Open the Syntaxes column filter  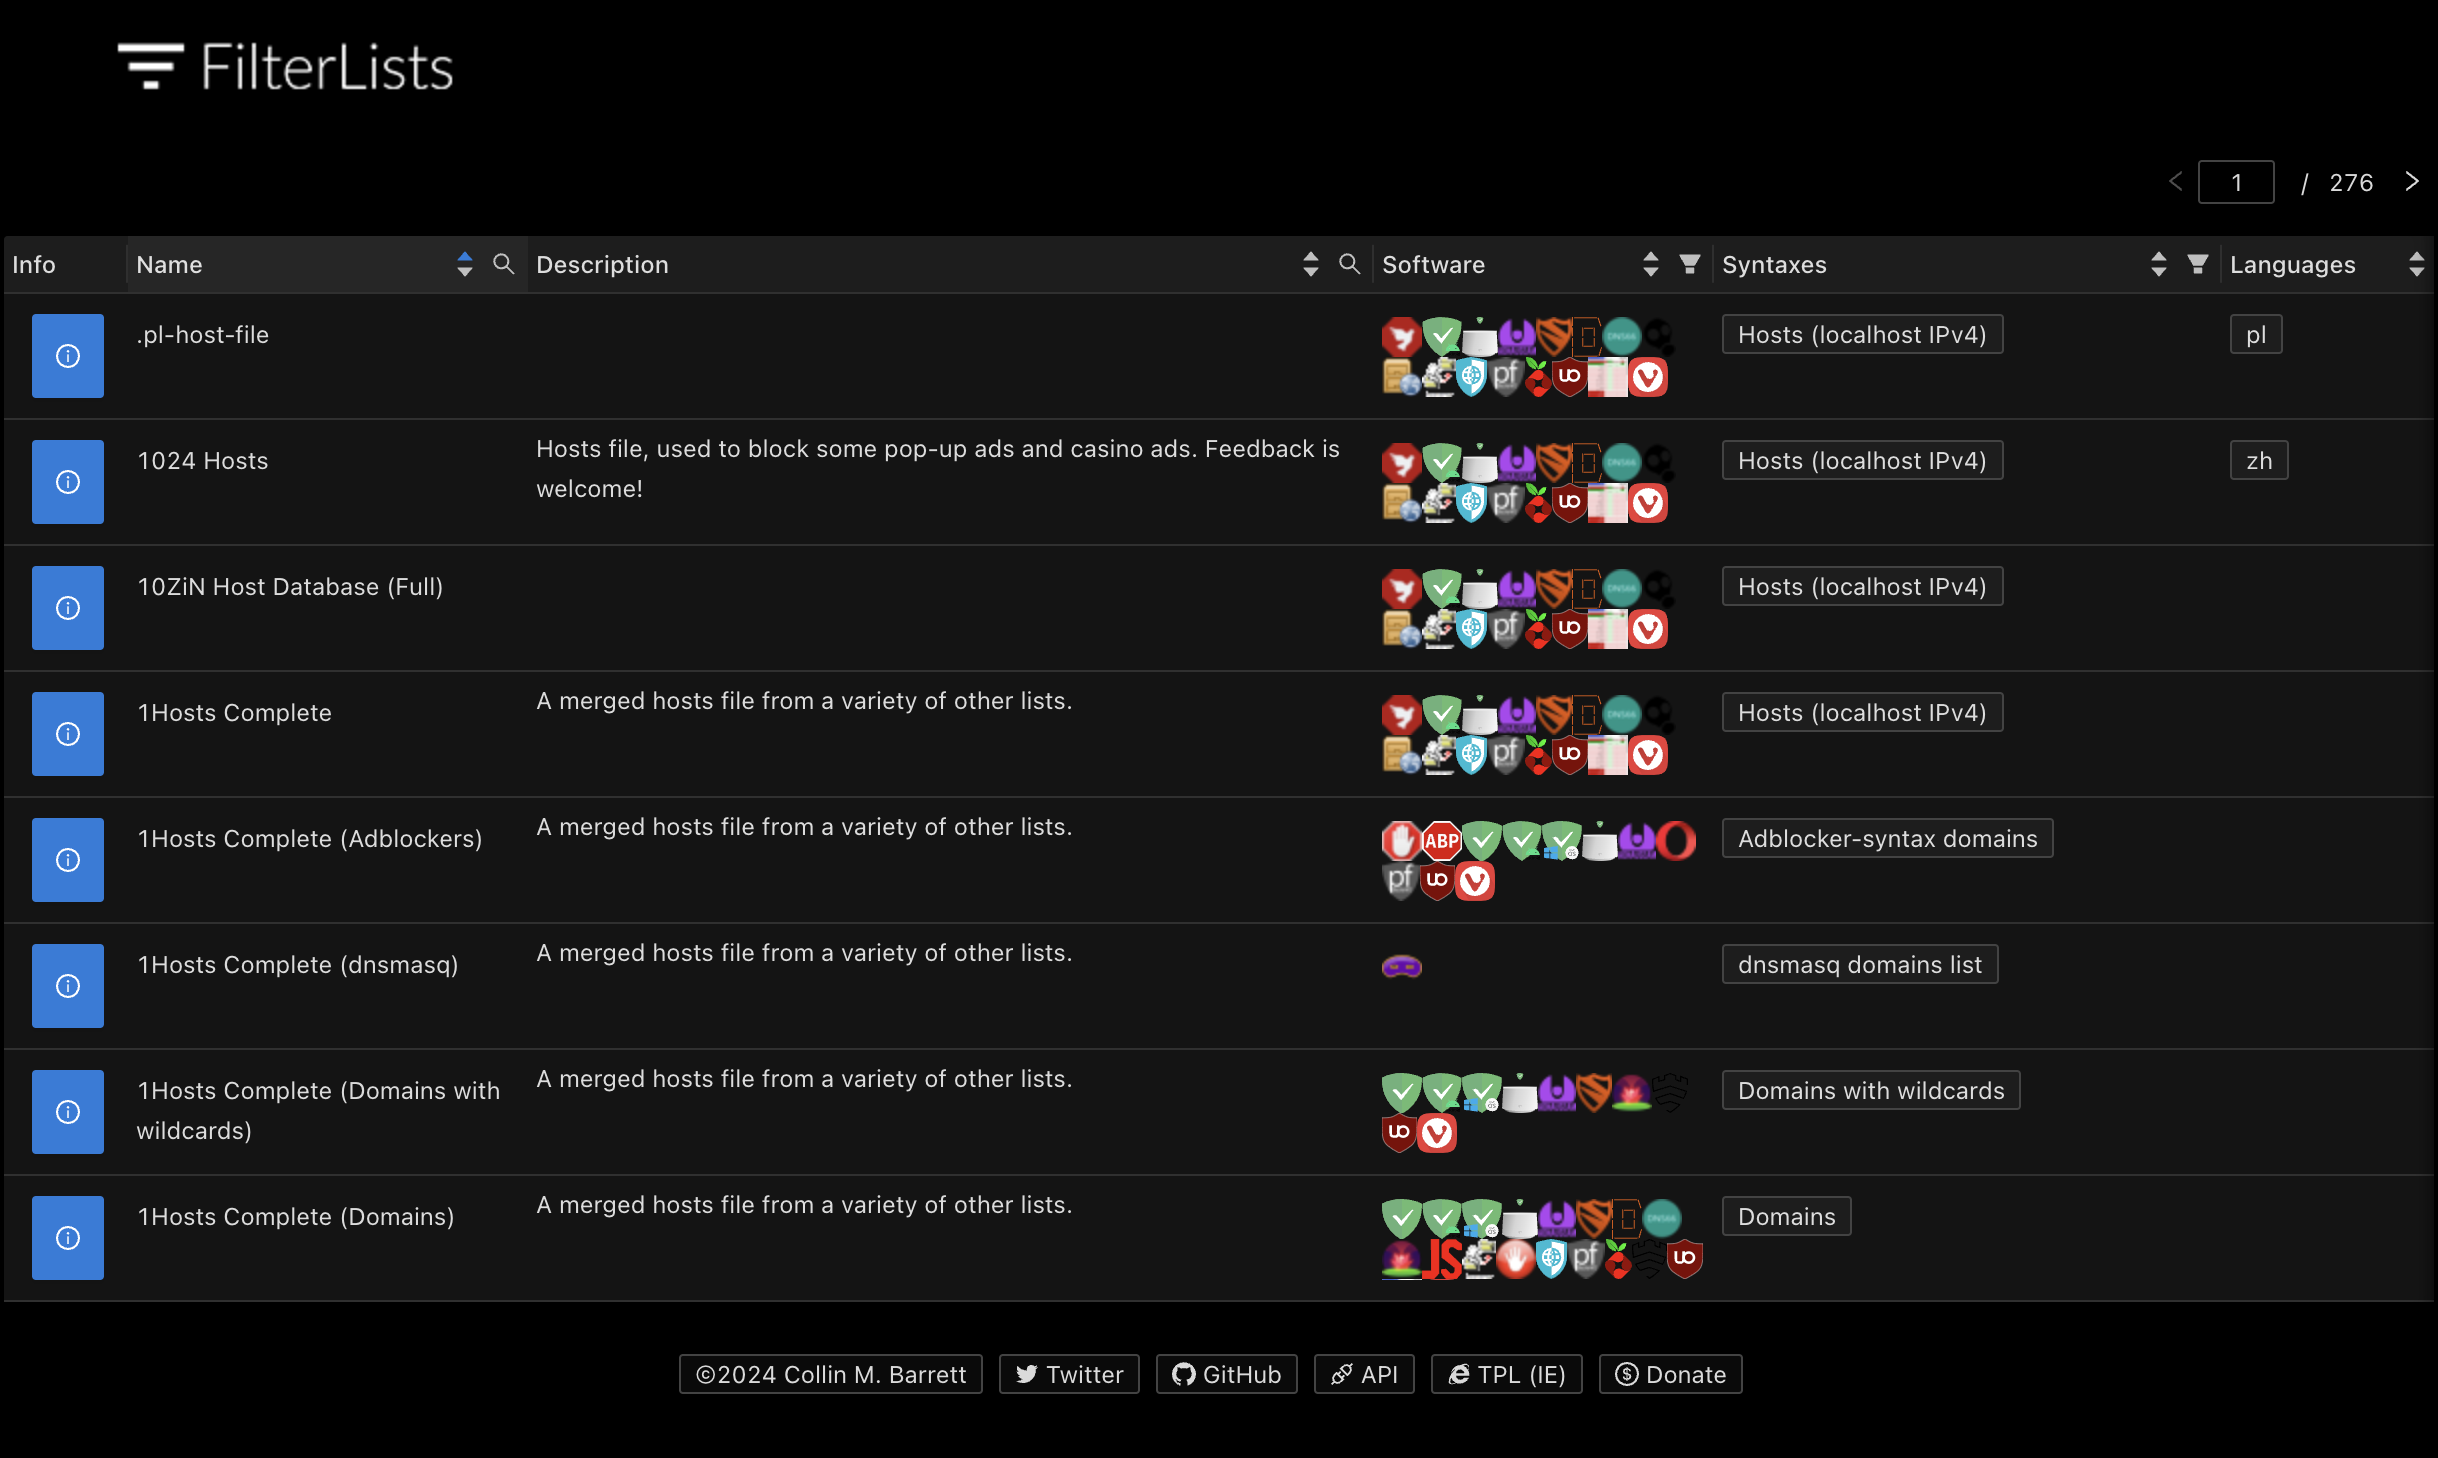[x=2198, y=264]
